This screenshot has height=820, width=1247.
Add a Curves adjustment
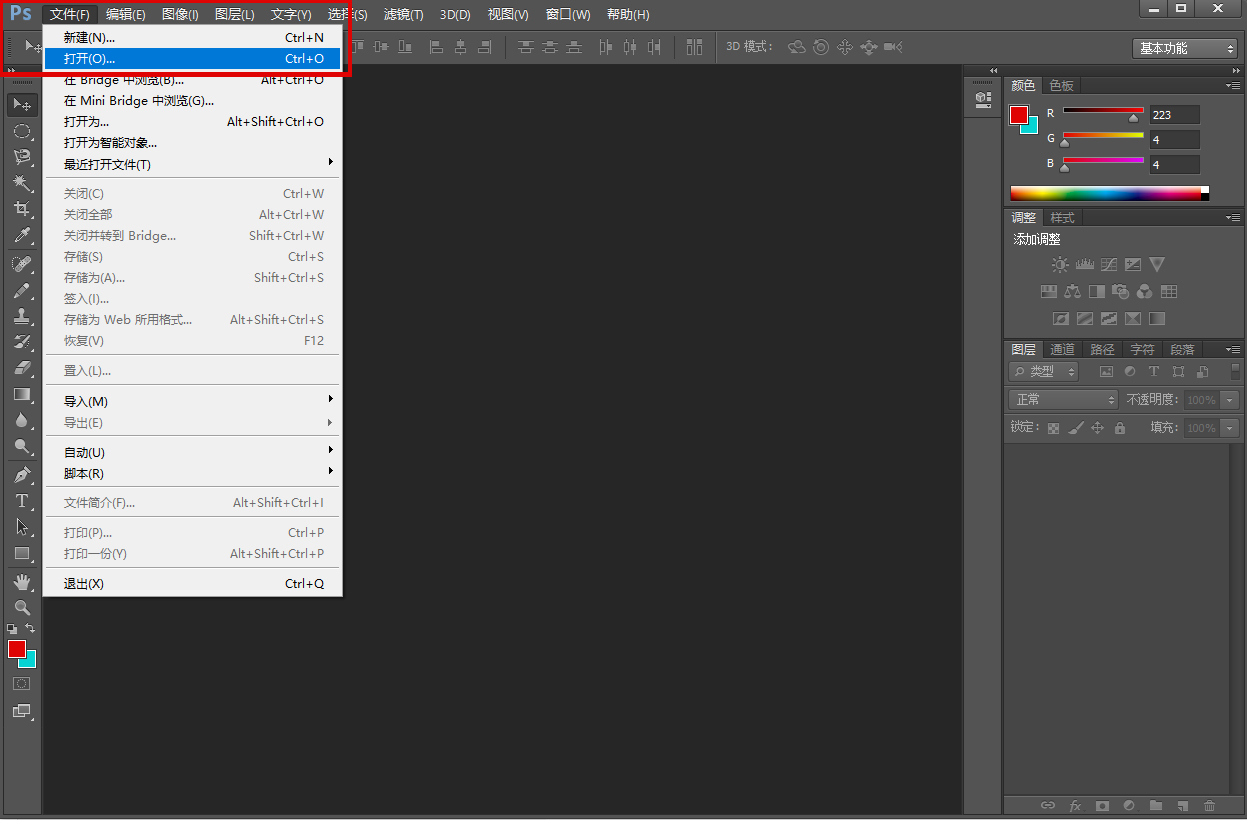click(1109, 265)
